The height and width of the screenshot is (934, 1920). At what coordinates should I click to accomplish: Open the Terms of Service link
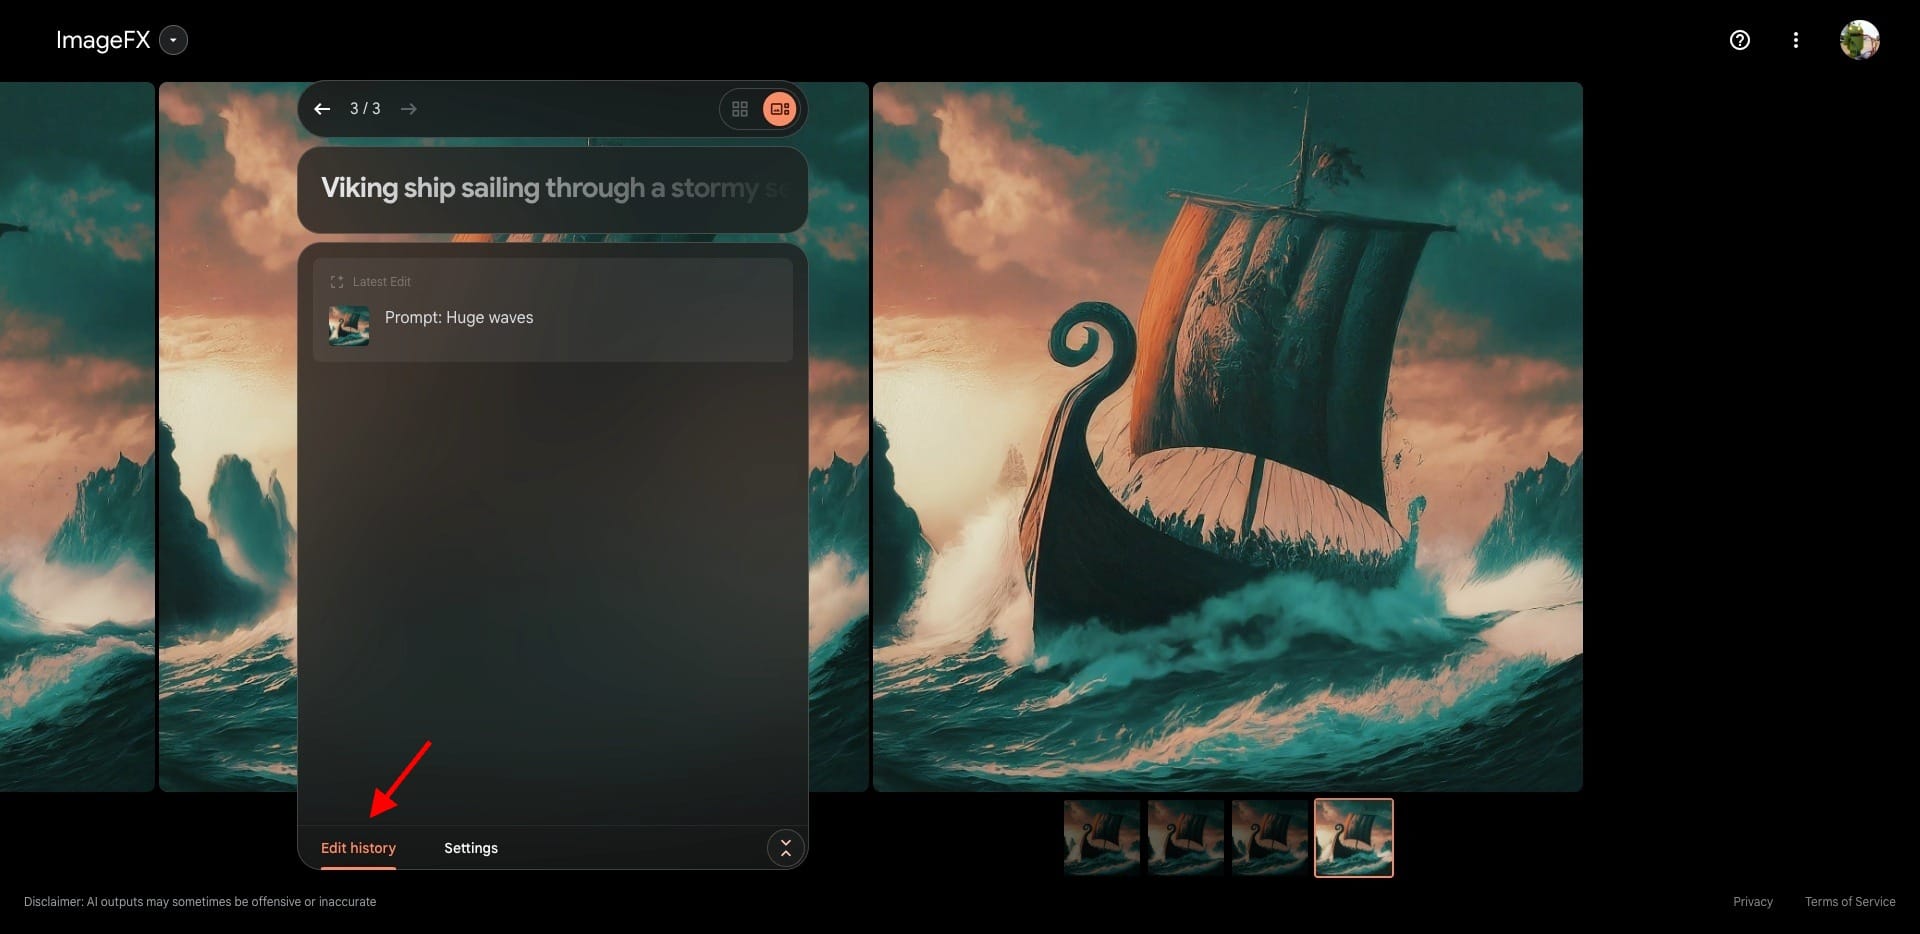pos(1850,902)
